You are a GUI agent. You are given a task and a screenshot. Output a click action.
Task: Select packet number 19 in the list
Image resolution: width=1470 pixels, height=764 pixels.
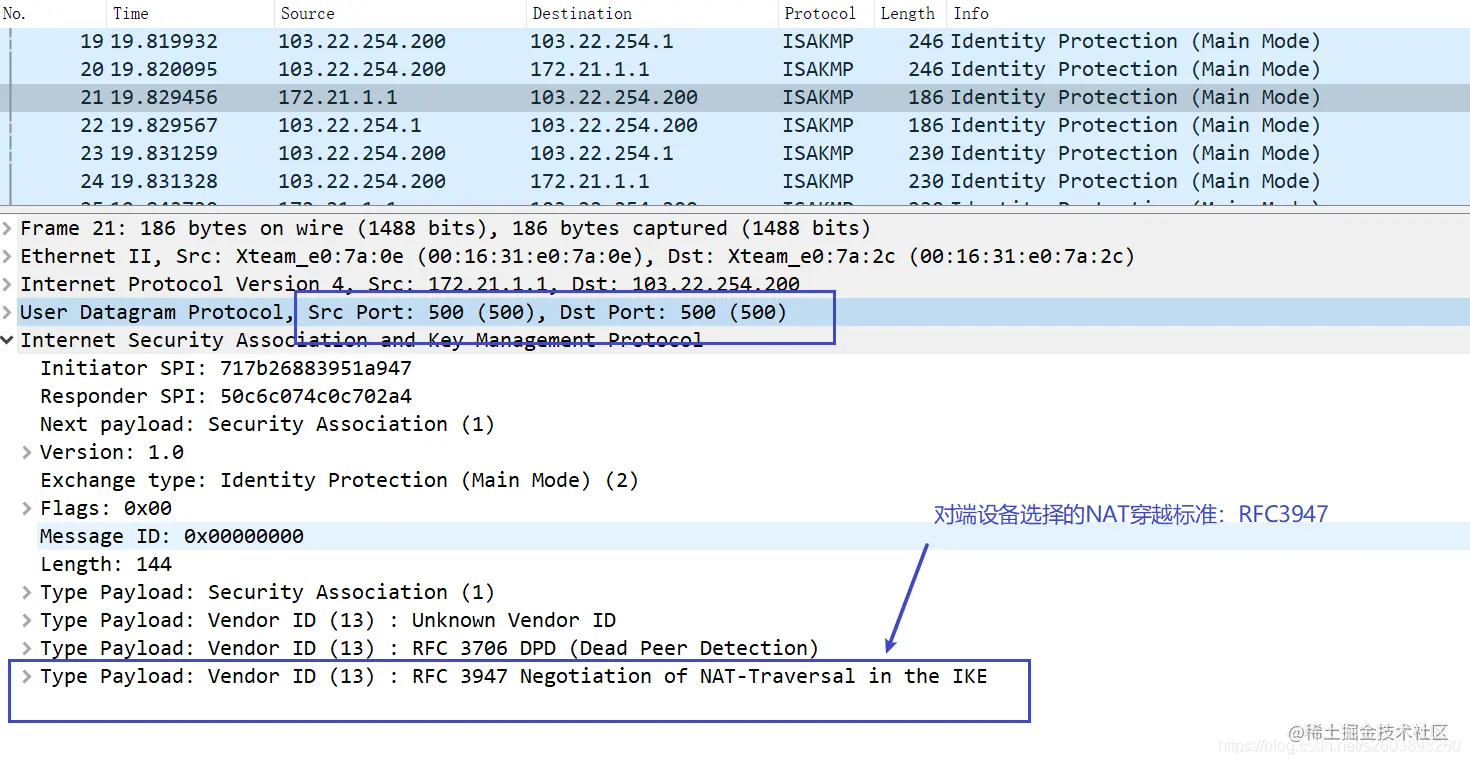(x=735, y=41)
